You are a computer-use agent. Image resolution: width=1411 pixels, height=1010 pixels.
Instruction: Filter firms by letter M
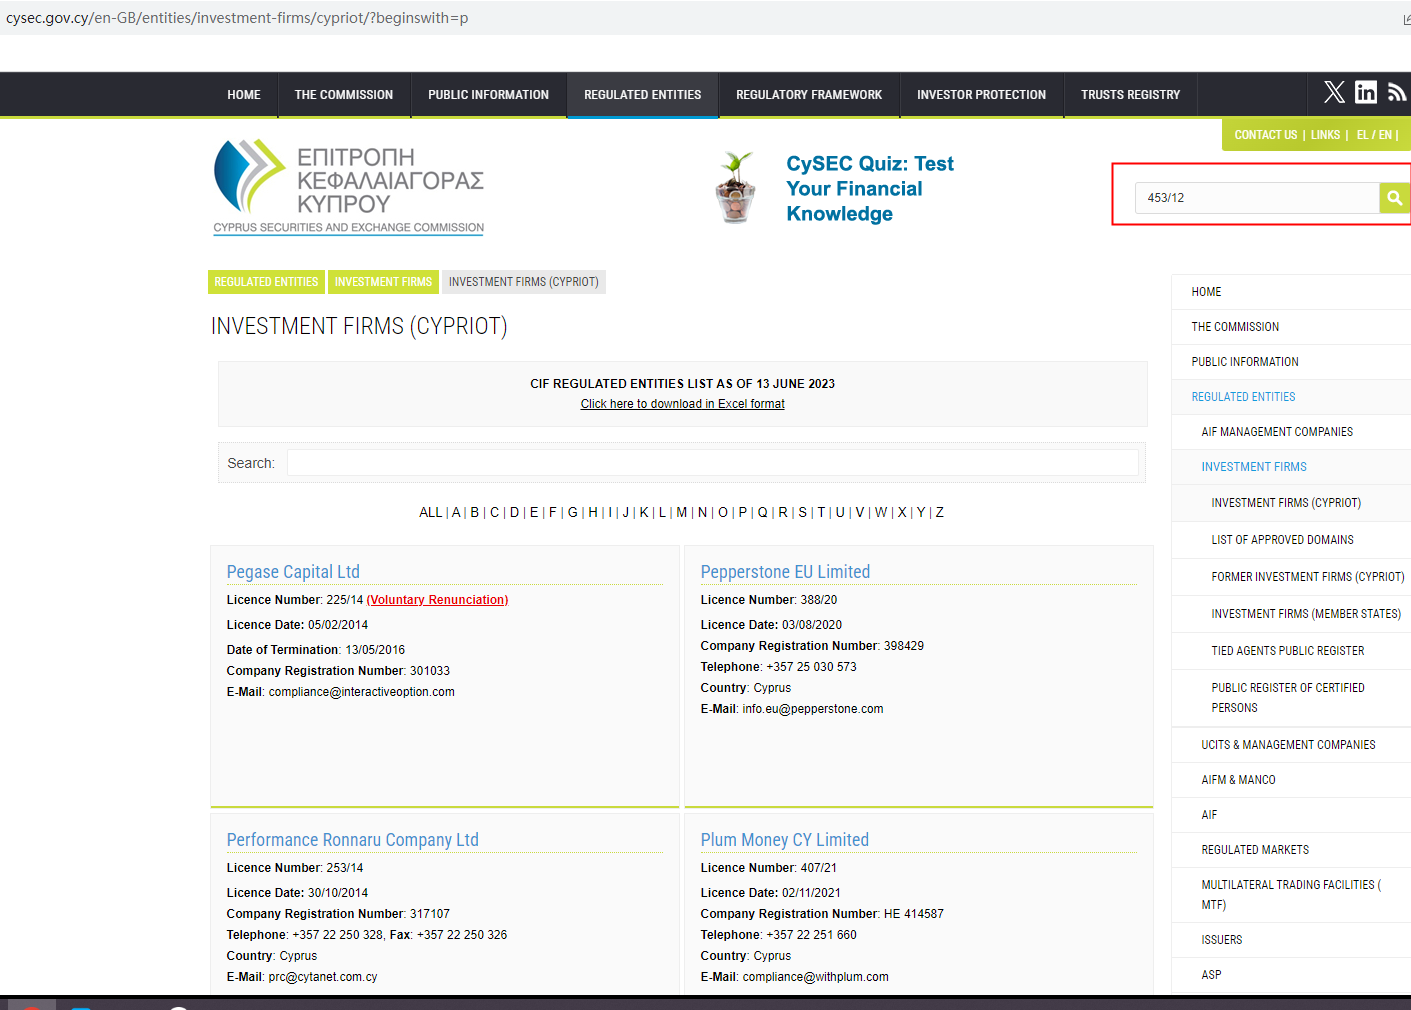[x=682, y=512]
